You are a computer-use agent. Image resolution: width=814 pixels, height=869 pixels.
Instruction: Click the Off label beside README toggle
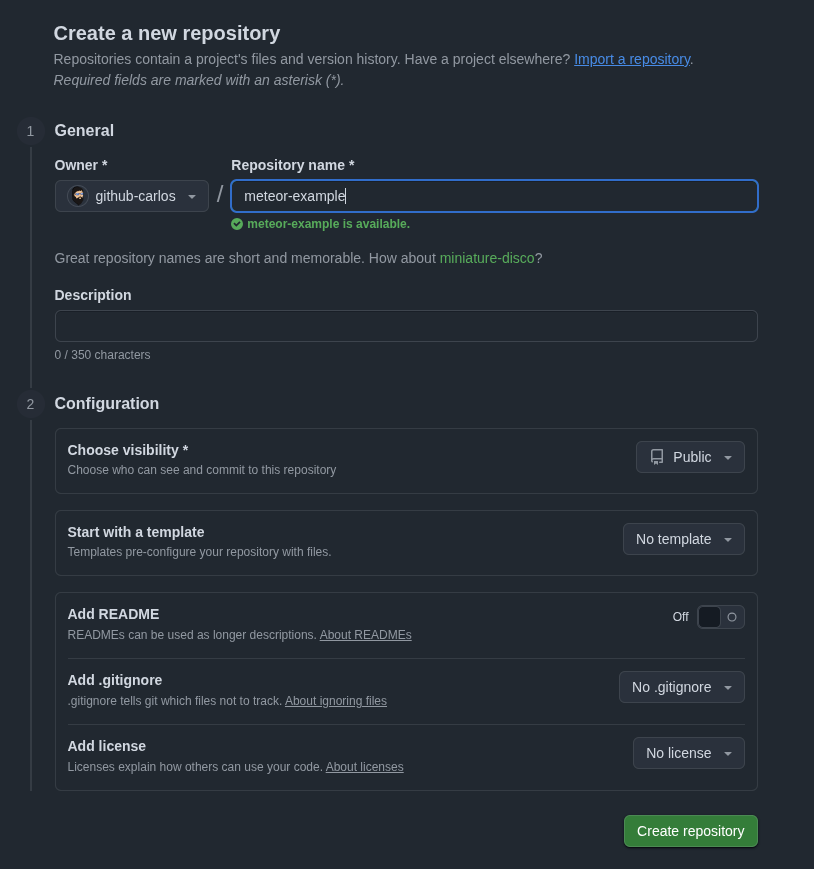pyautogui.click(x=680, y=617)
